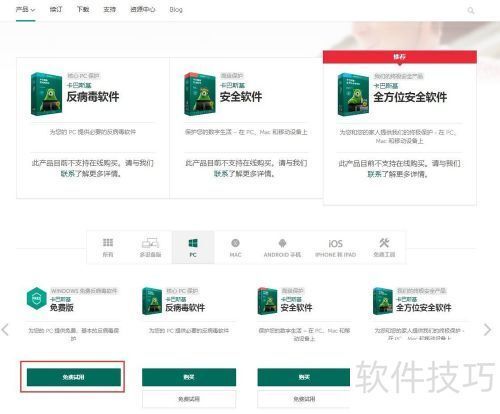The width and height of the screenshot is (500, 414).
Task: Click the lower 反病毒软件 product title
Action: point(185,308)
